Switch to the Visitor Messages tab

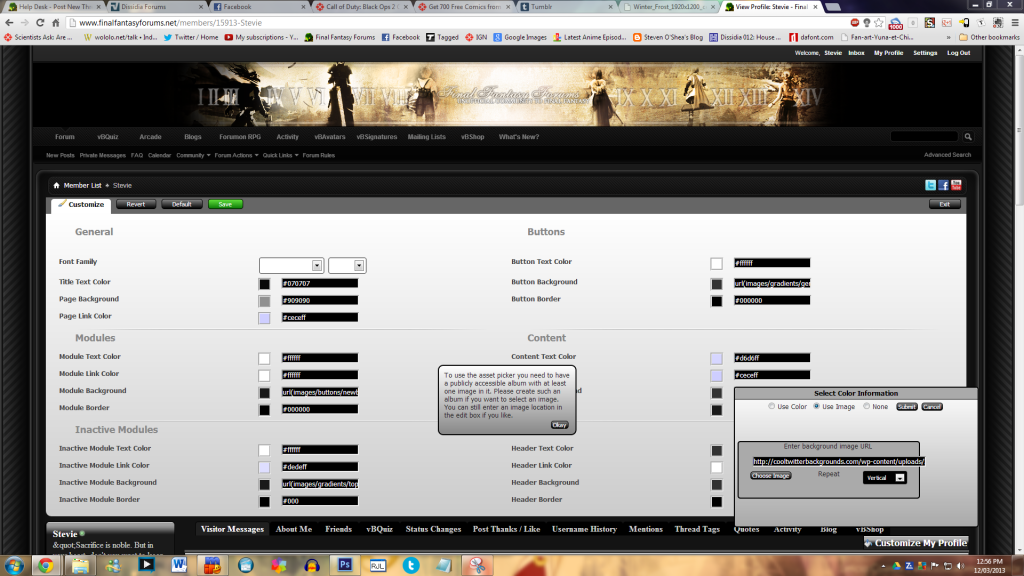tap(232, 529)
